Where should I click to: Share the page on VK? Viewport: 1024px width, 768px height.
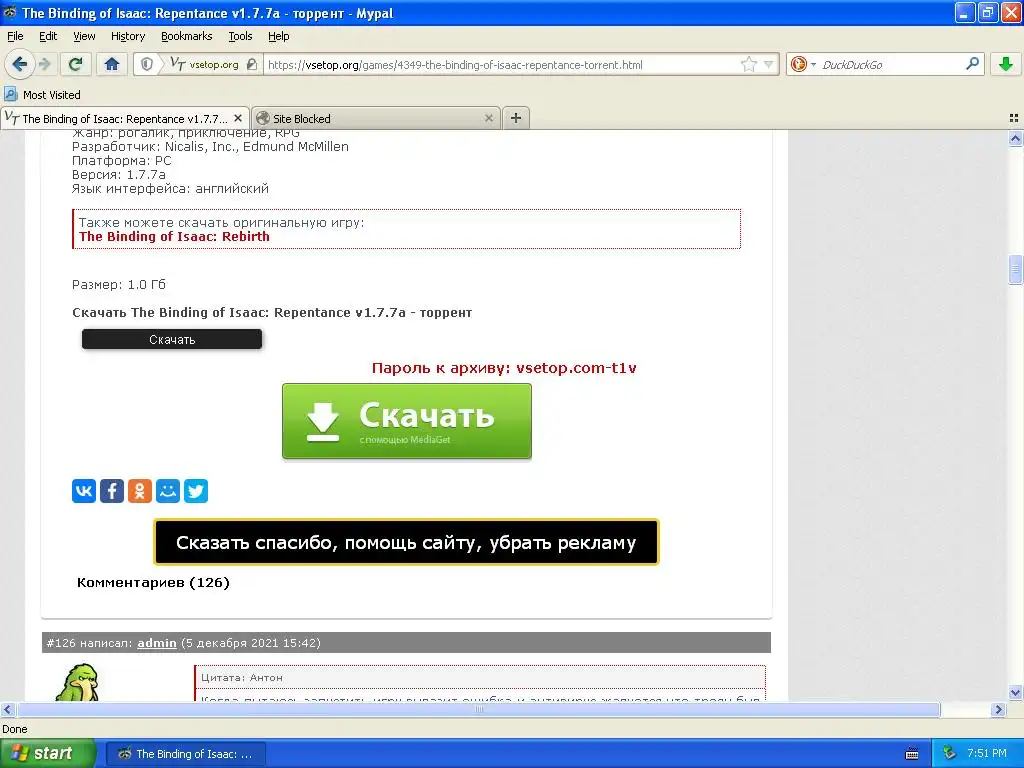pos(84,490)
